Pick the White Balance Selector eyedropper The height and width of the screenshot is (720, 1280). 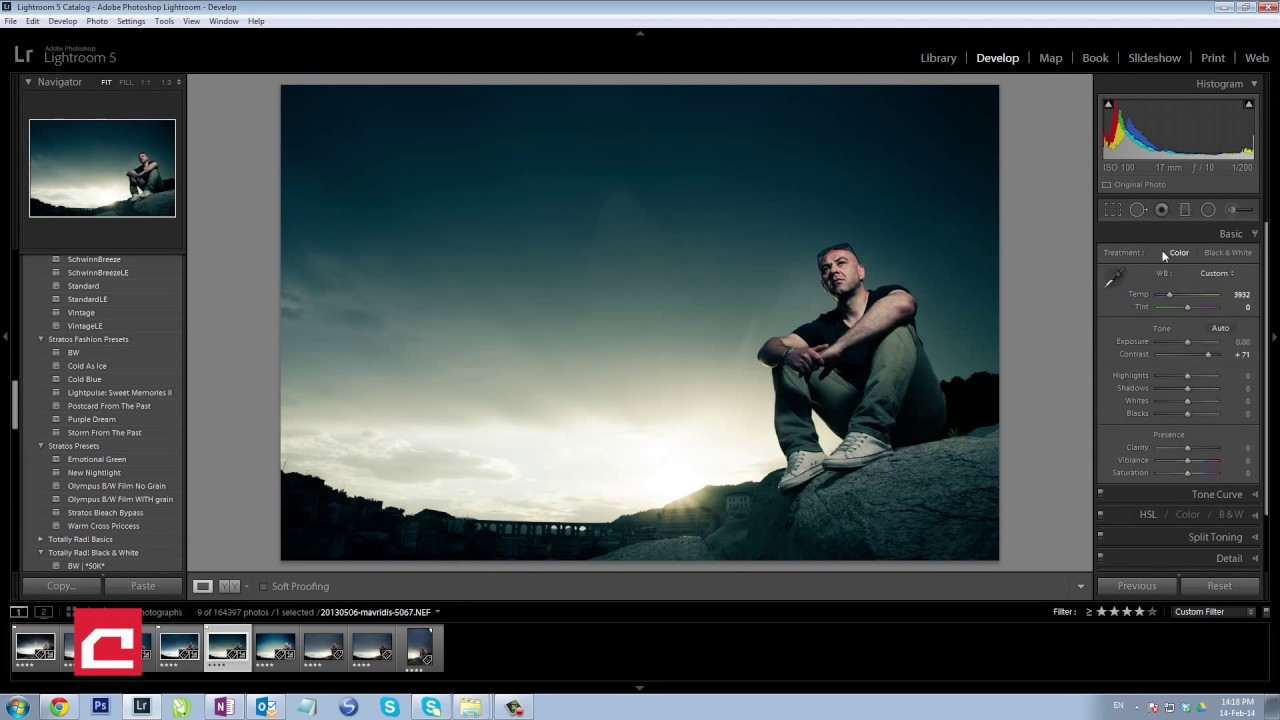click(1113, 280)
